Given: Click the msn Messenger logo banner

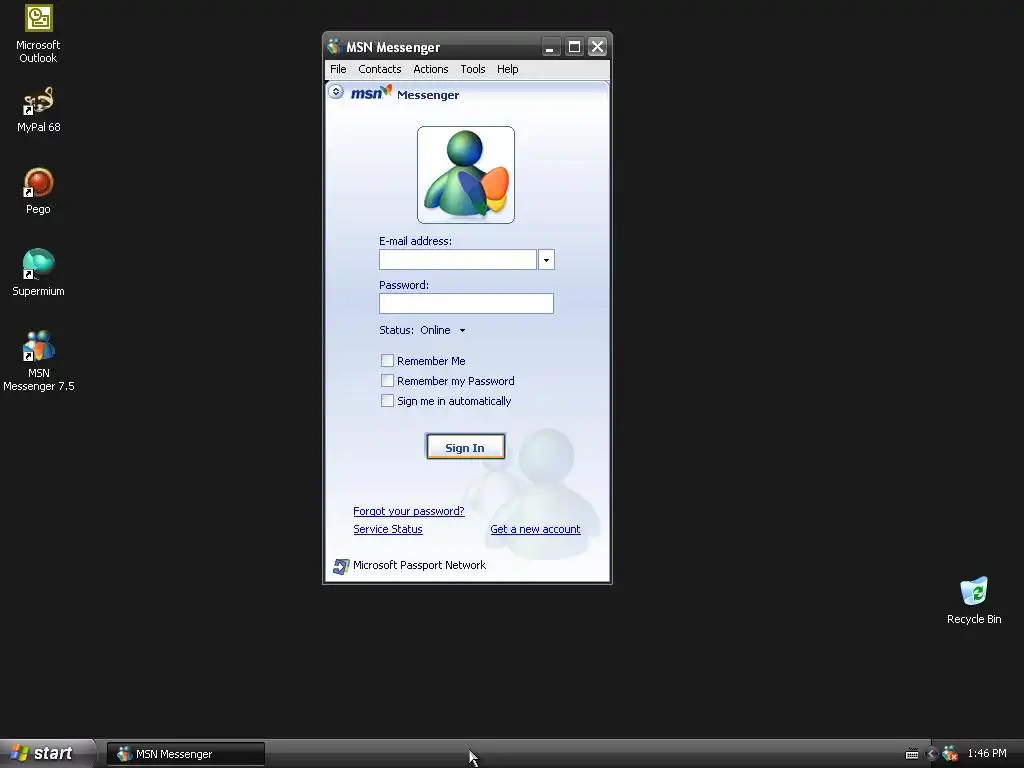Looking at the screenshot, I should click(x=405, y=93).
